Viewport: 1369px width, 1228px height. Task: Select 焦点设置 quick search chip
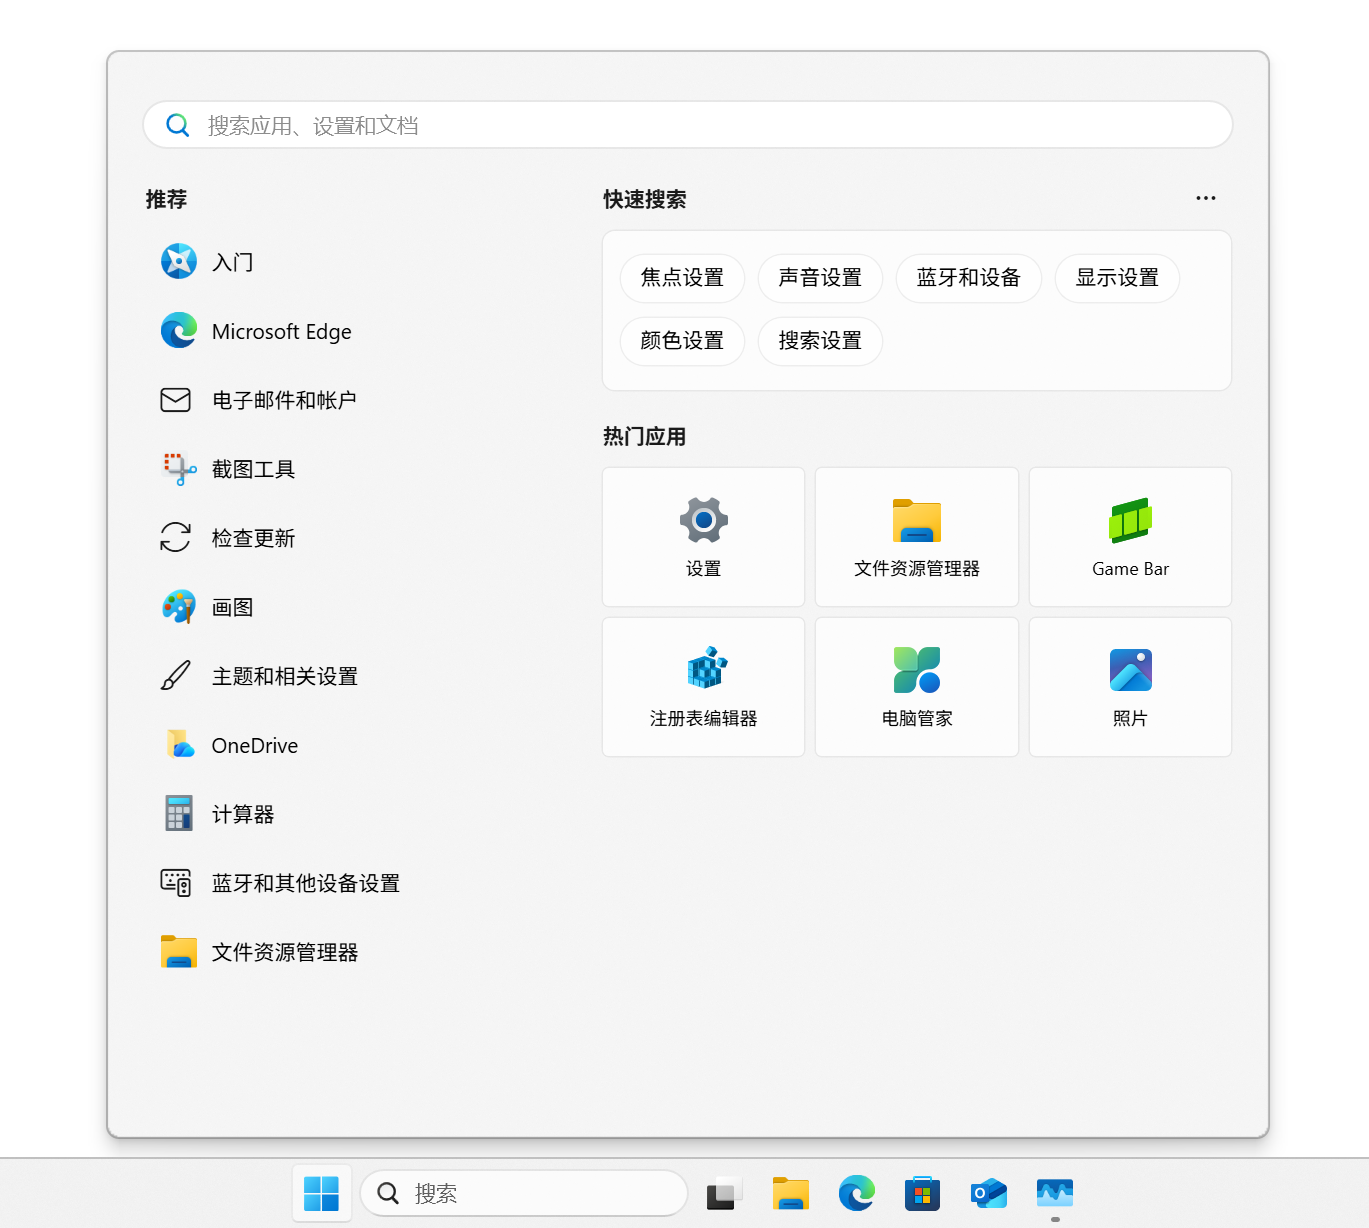(x=682, y=278)
